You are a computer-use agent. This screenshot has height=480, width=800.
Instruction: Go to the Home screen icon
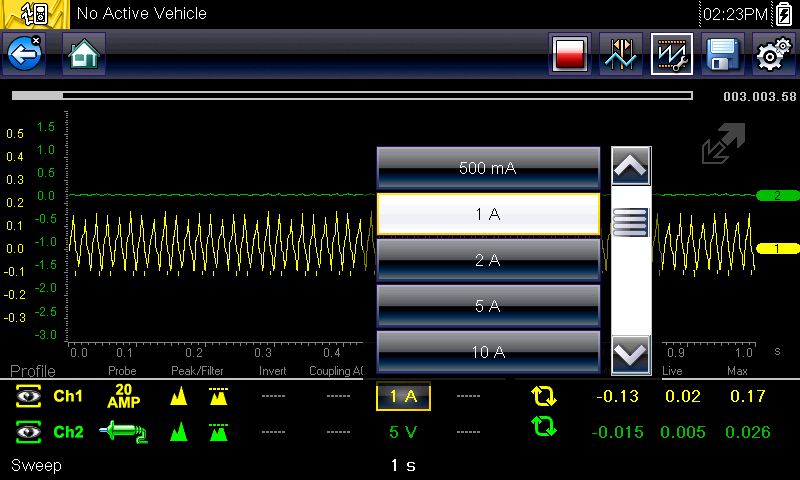click(x=84, y=54)
